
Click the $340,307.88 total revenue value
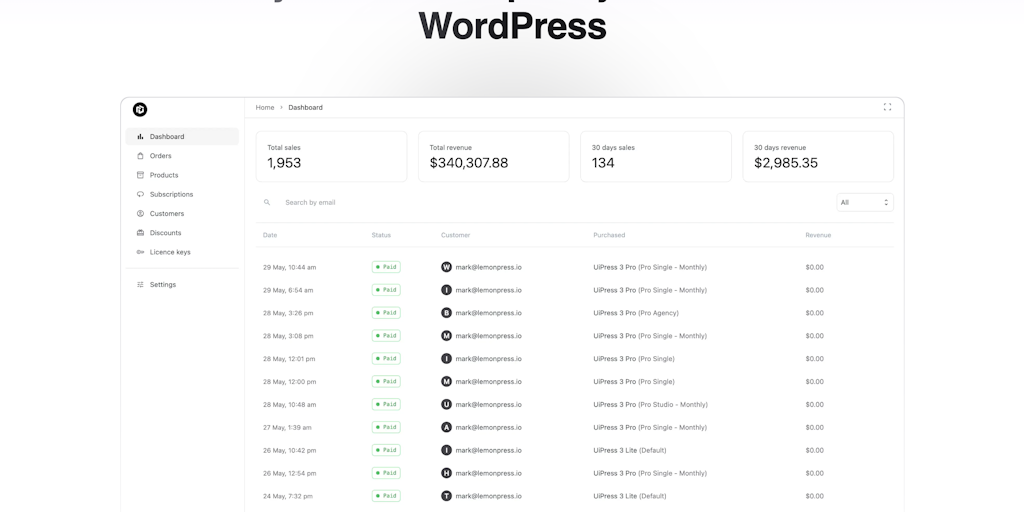point(468,163)
